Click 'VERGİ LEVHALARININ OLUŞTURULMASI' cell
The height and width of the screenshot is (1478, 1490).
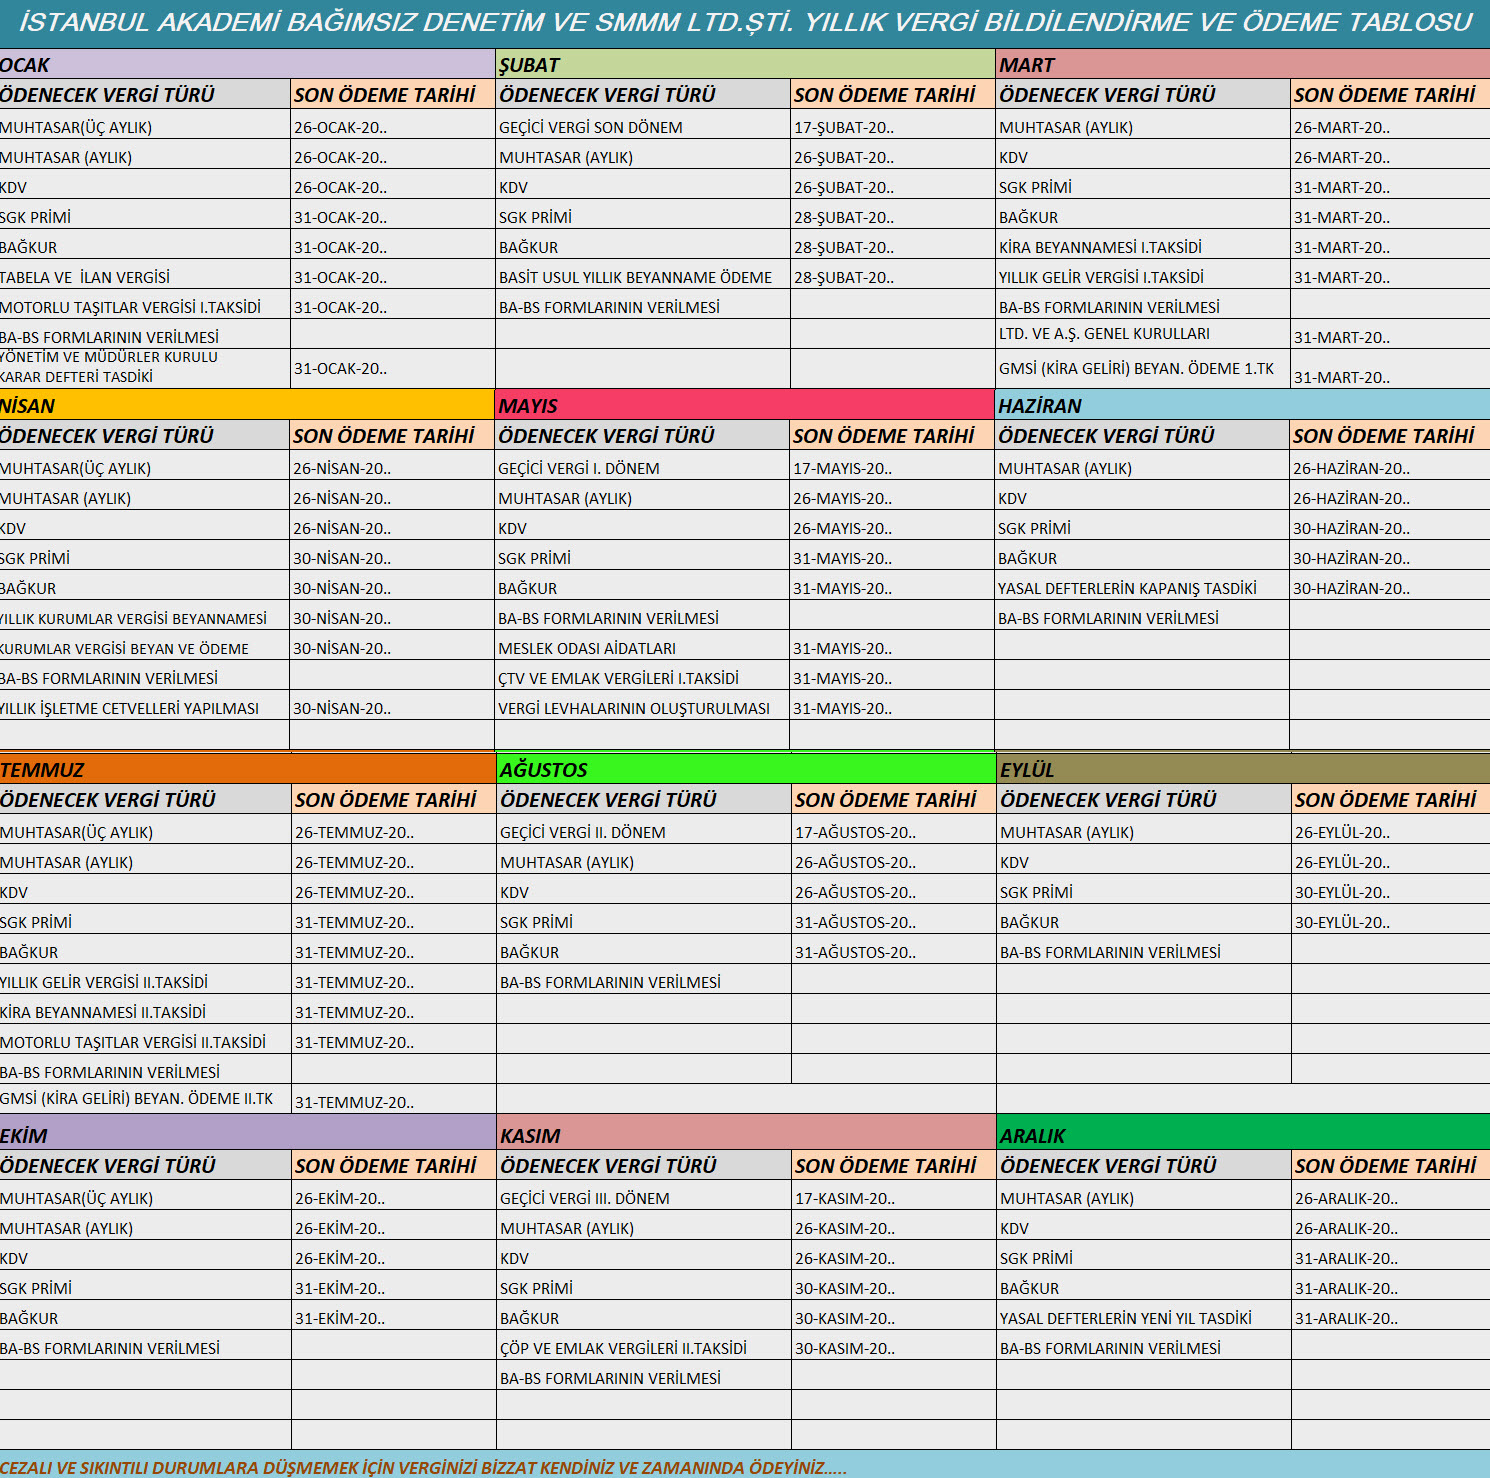coord(642,707)
